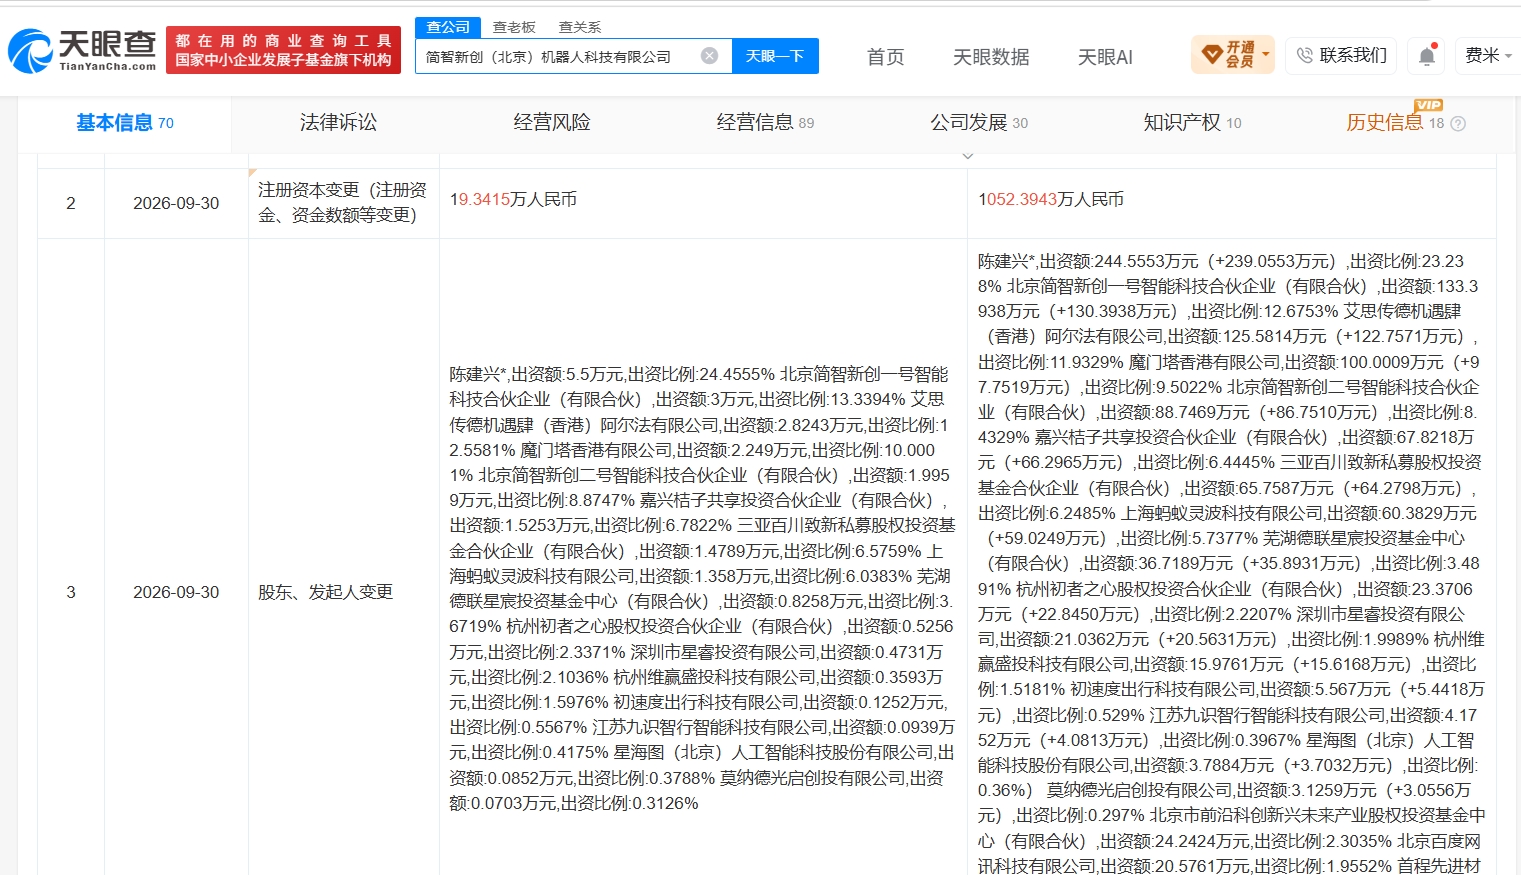Click the 开通会员 VIP diamond icon

click(x=1212, y=54)
